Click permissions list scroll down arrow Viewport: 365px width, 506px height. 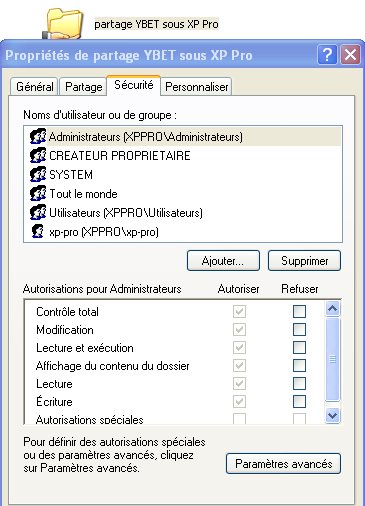point(332,415)
